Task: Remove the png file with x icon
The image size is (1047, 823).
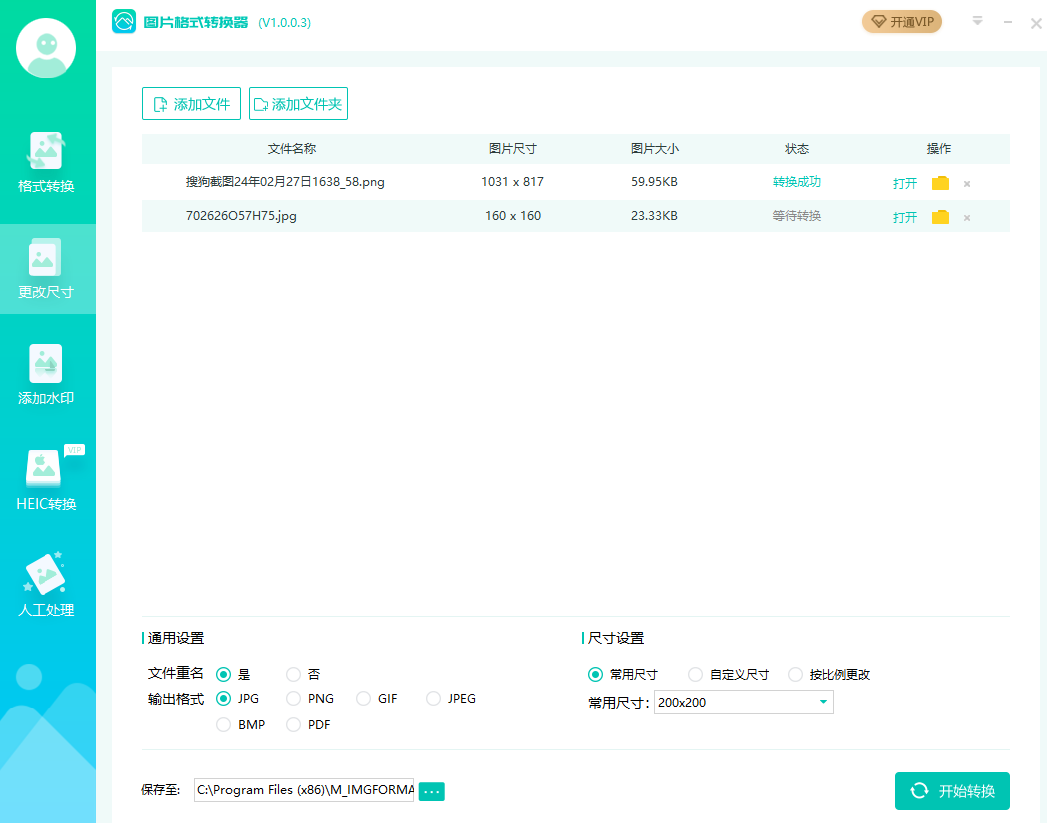Action: pyautogui.click(x=967, y=184)
